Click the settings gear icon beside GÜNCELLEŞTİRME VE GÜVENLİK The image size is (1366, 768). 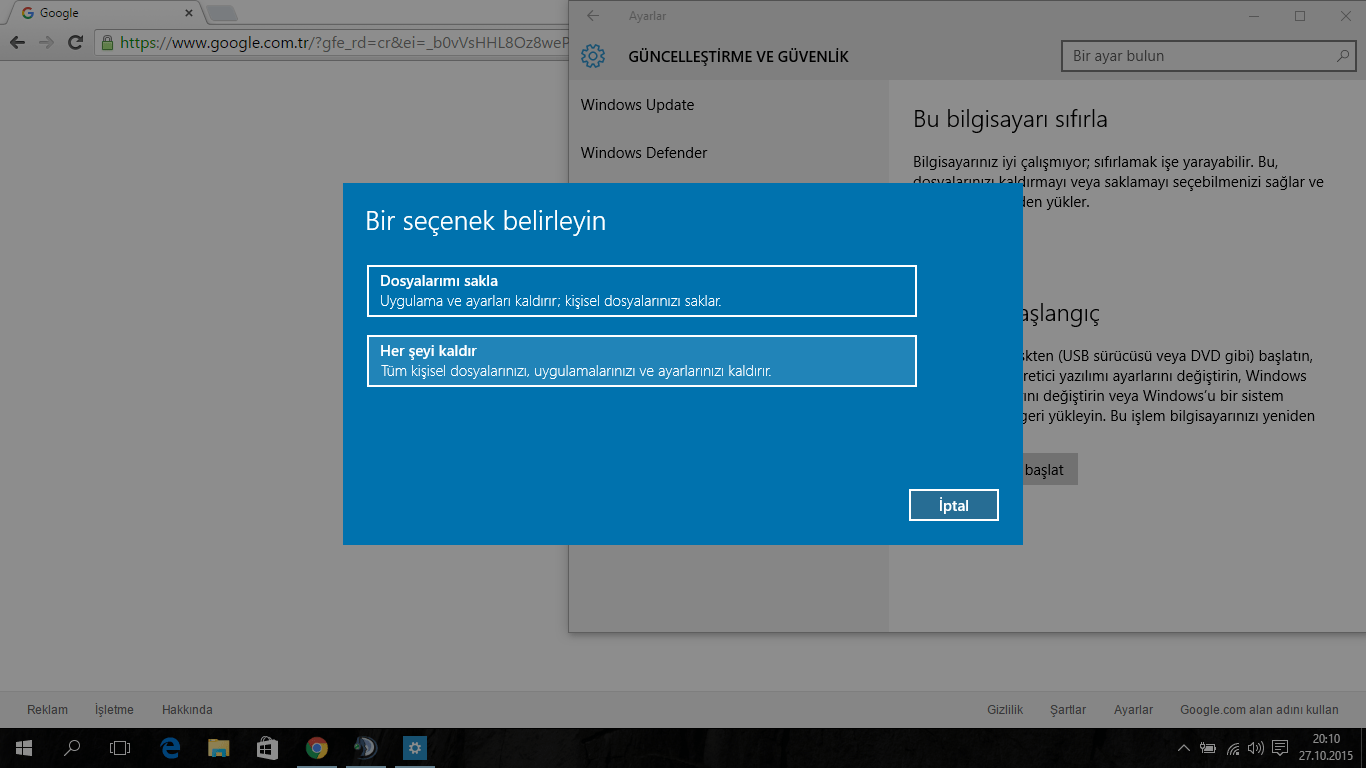pyautogui.click(x=593, y=56)
